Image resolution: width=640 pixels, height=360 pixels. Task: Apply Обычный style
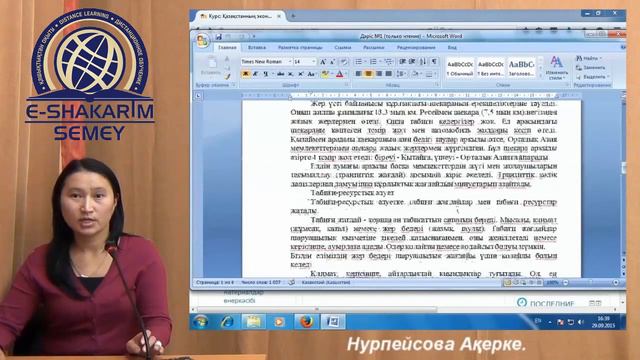click(460, 68)
